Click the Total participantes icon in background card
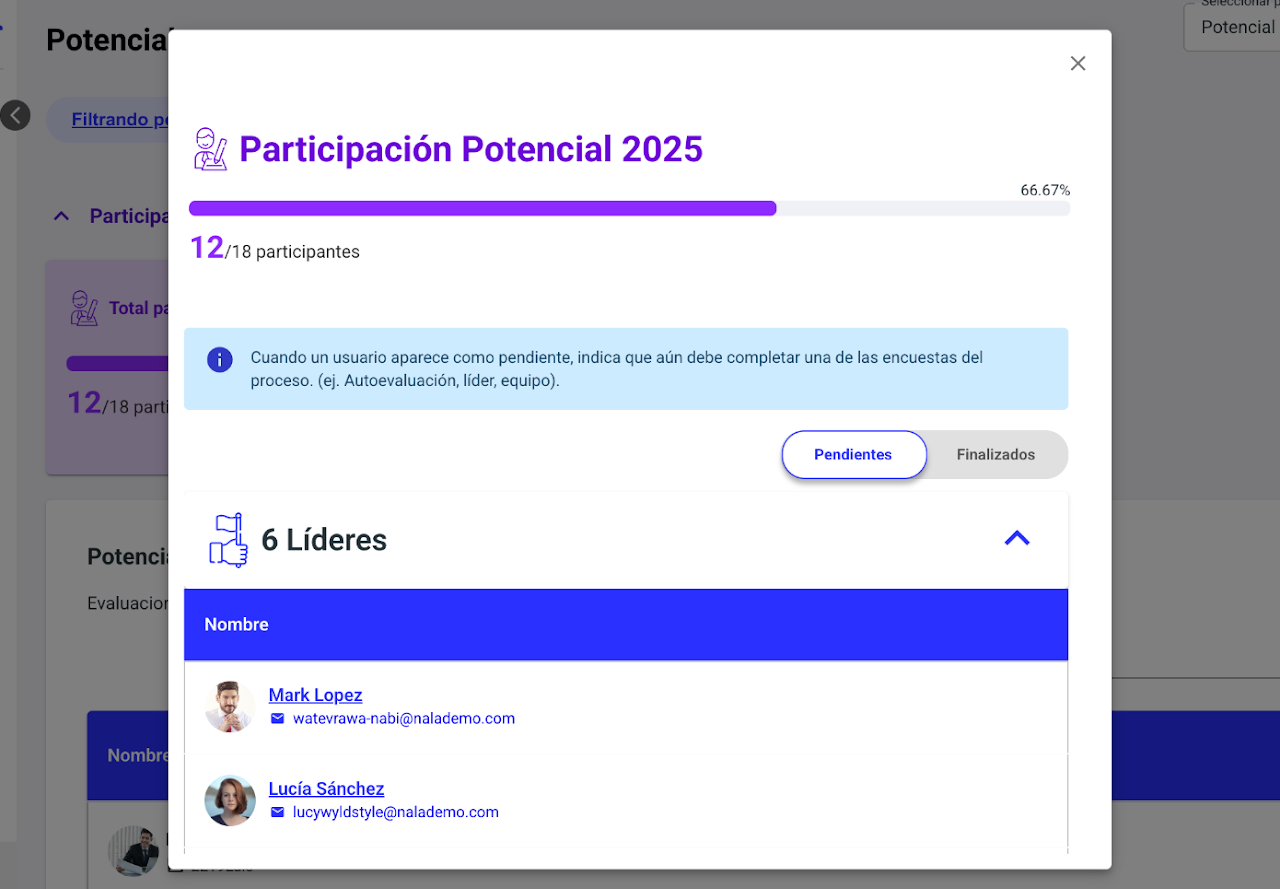 [x=84, y=308]
